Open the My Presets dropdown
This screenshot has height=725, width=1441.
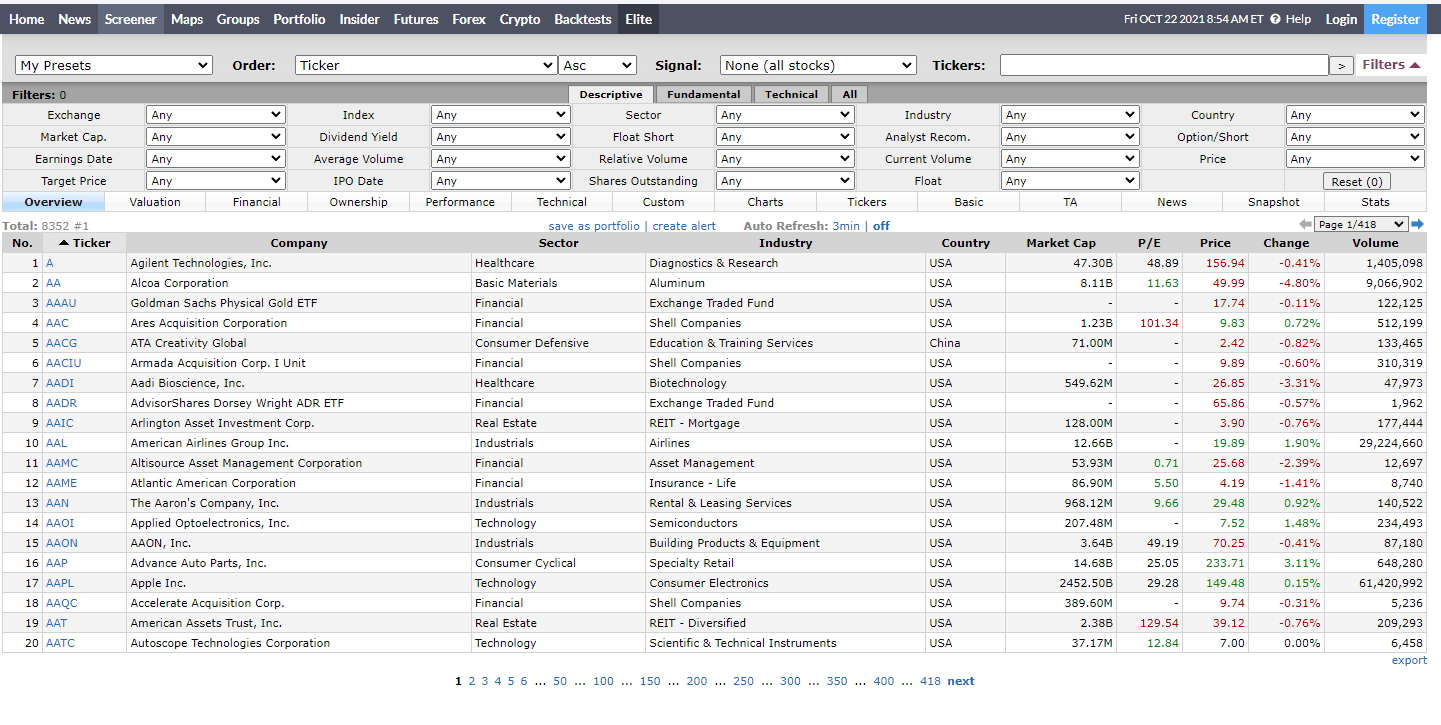click(114, 65)
